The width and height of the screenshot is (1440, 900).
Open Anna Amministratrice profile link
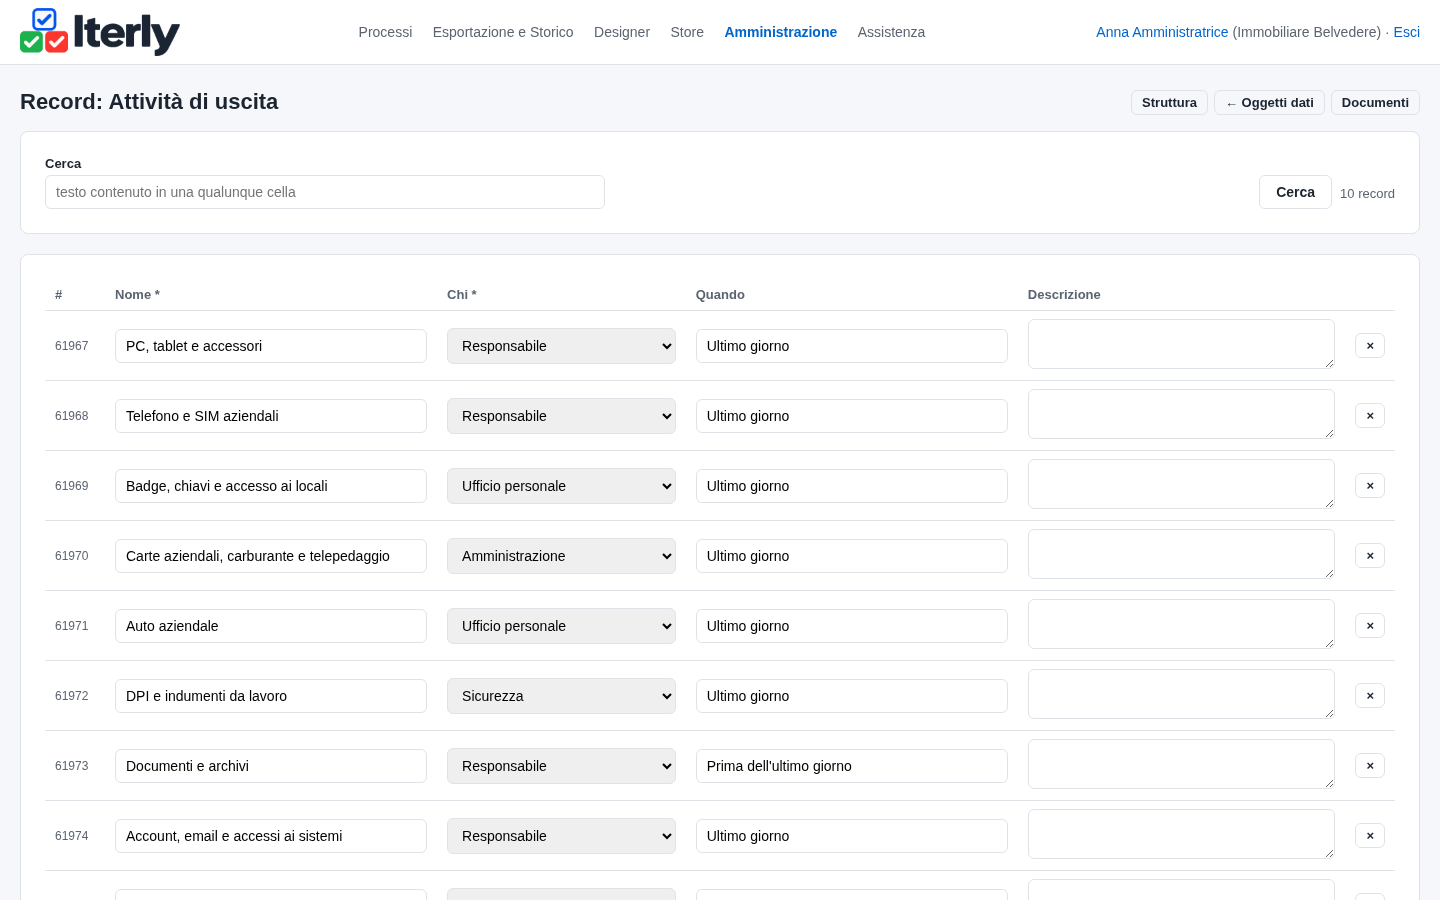coord(1162,32)
